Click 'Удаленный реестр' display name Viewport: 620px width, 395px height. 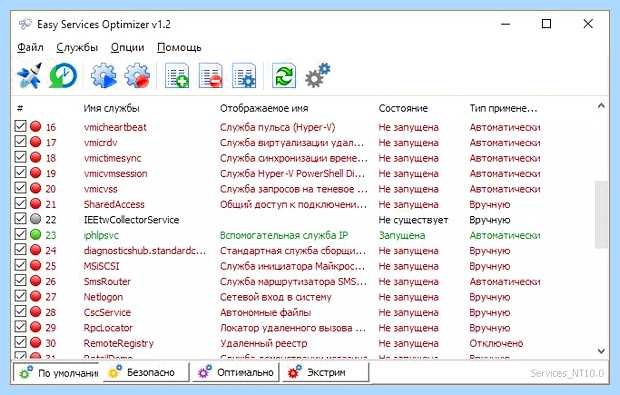pos(263,343)
